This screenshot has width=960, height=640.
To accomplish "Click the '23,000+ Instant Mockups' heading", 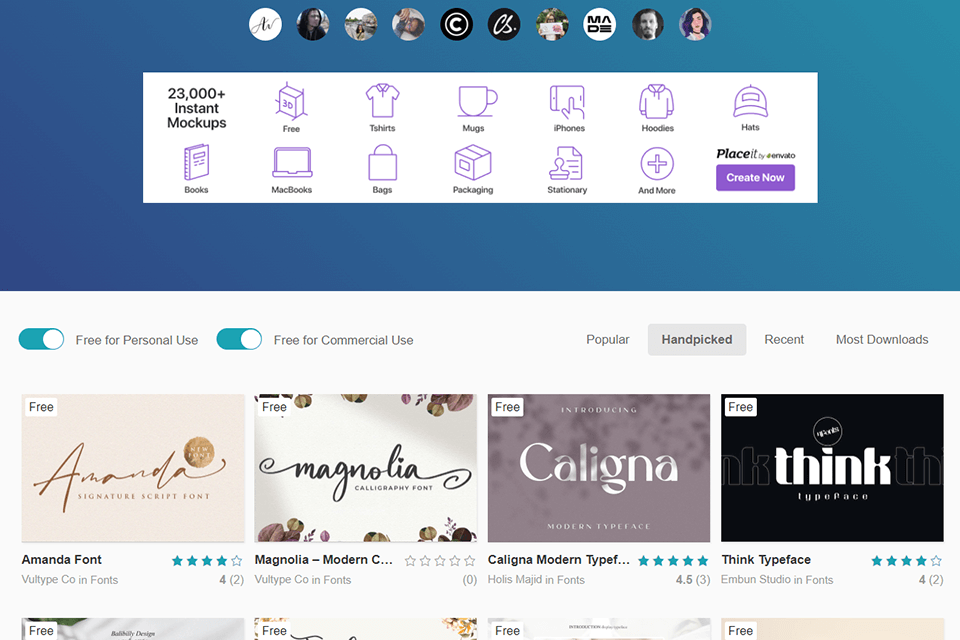I will coord(197,108).
